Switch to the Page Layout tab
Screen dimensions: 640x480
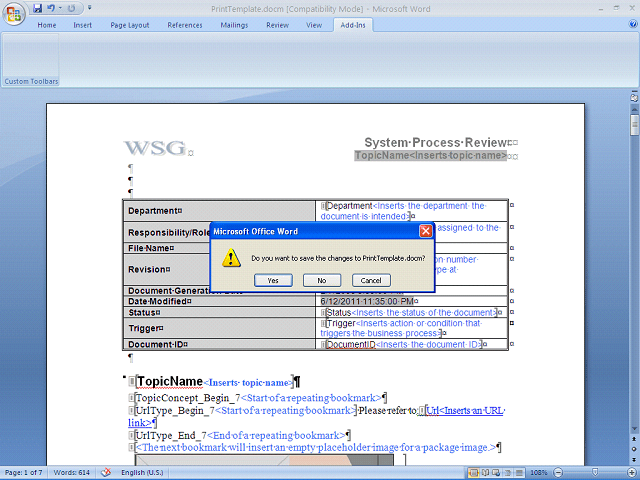click(130, 25)
